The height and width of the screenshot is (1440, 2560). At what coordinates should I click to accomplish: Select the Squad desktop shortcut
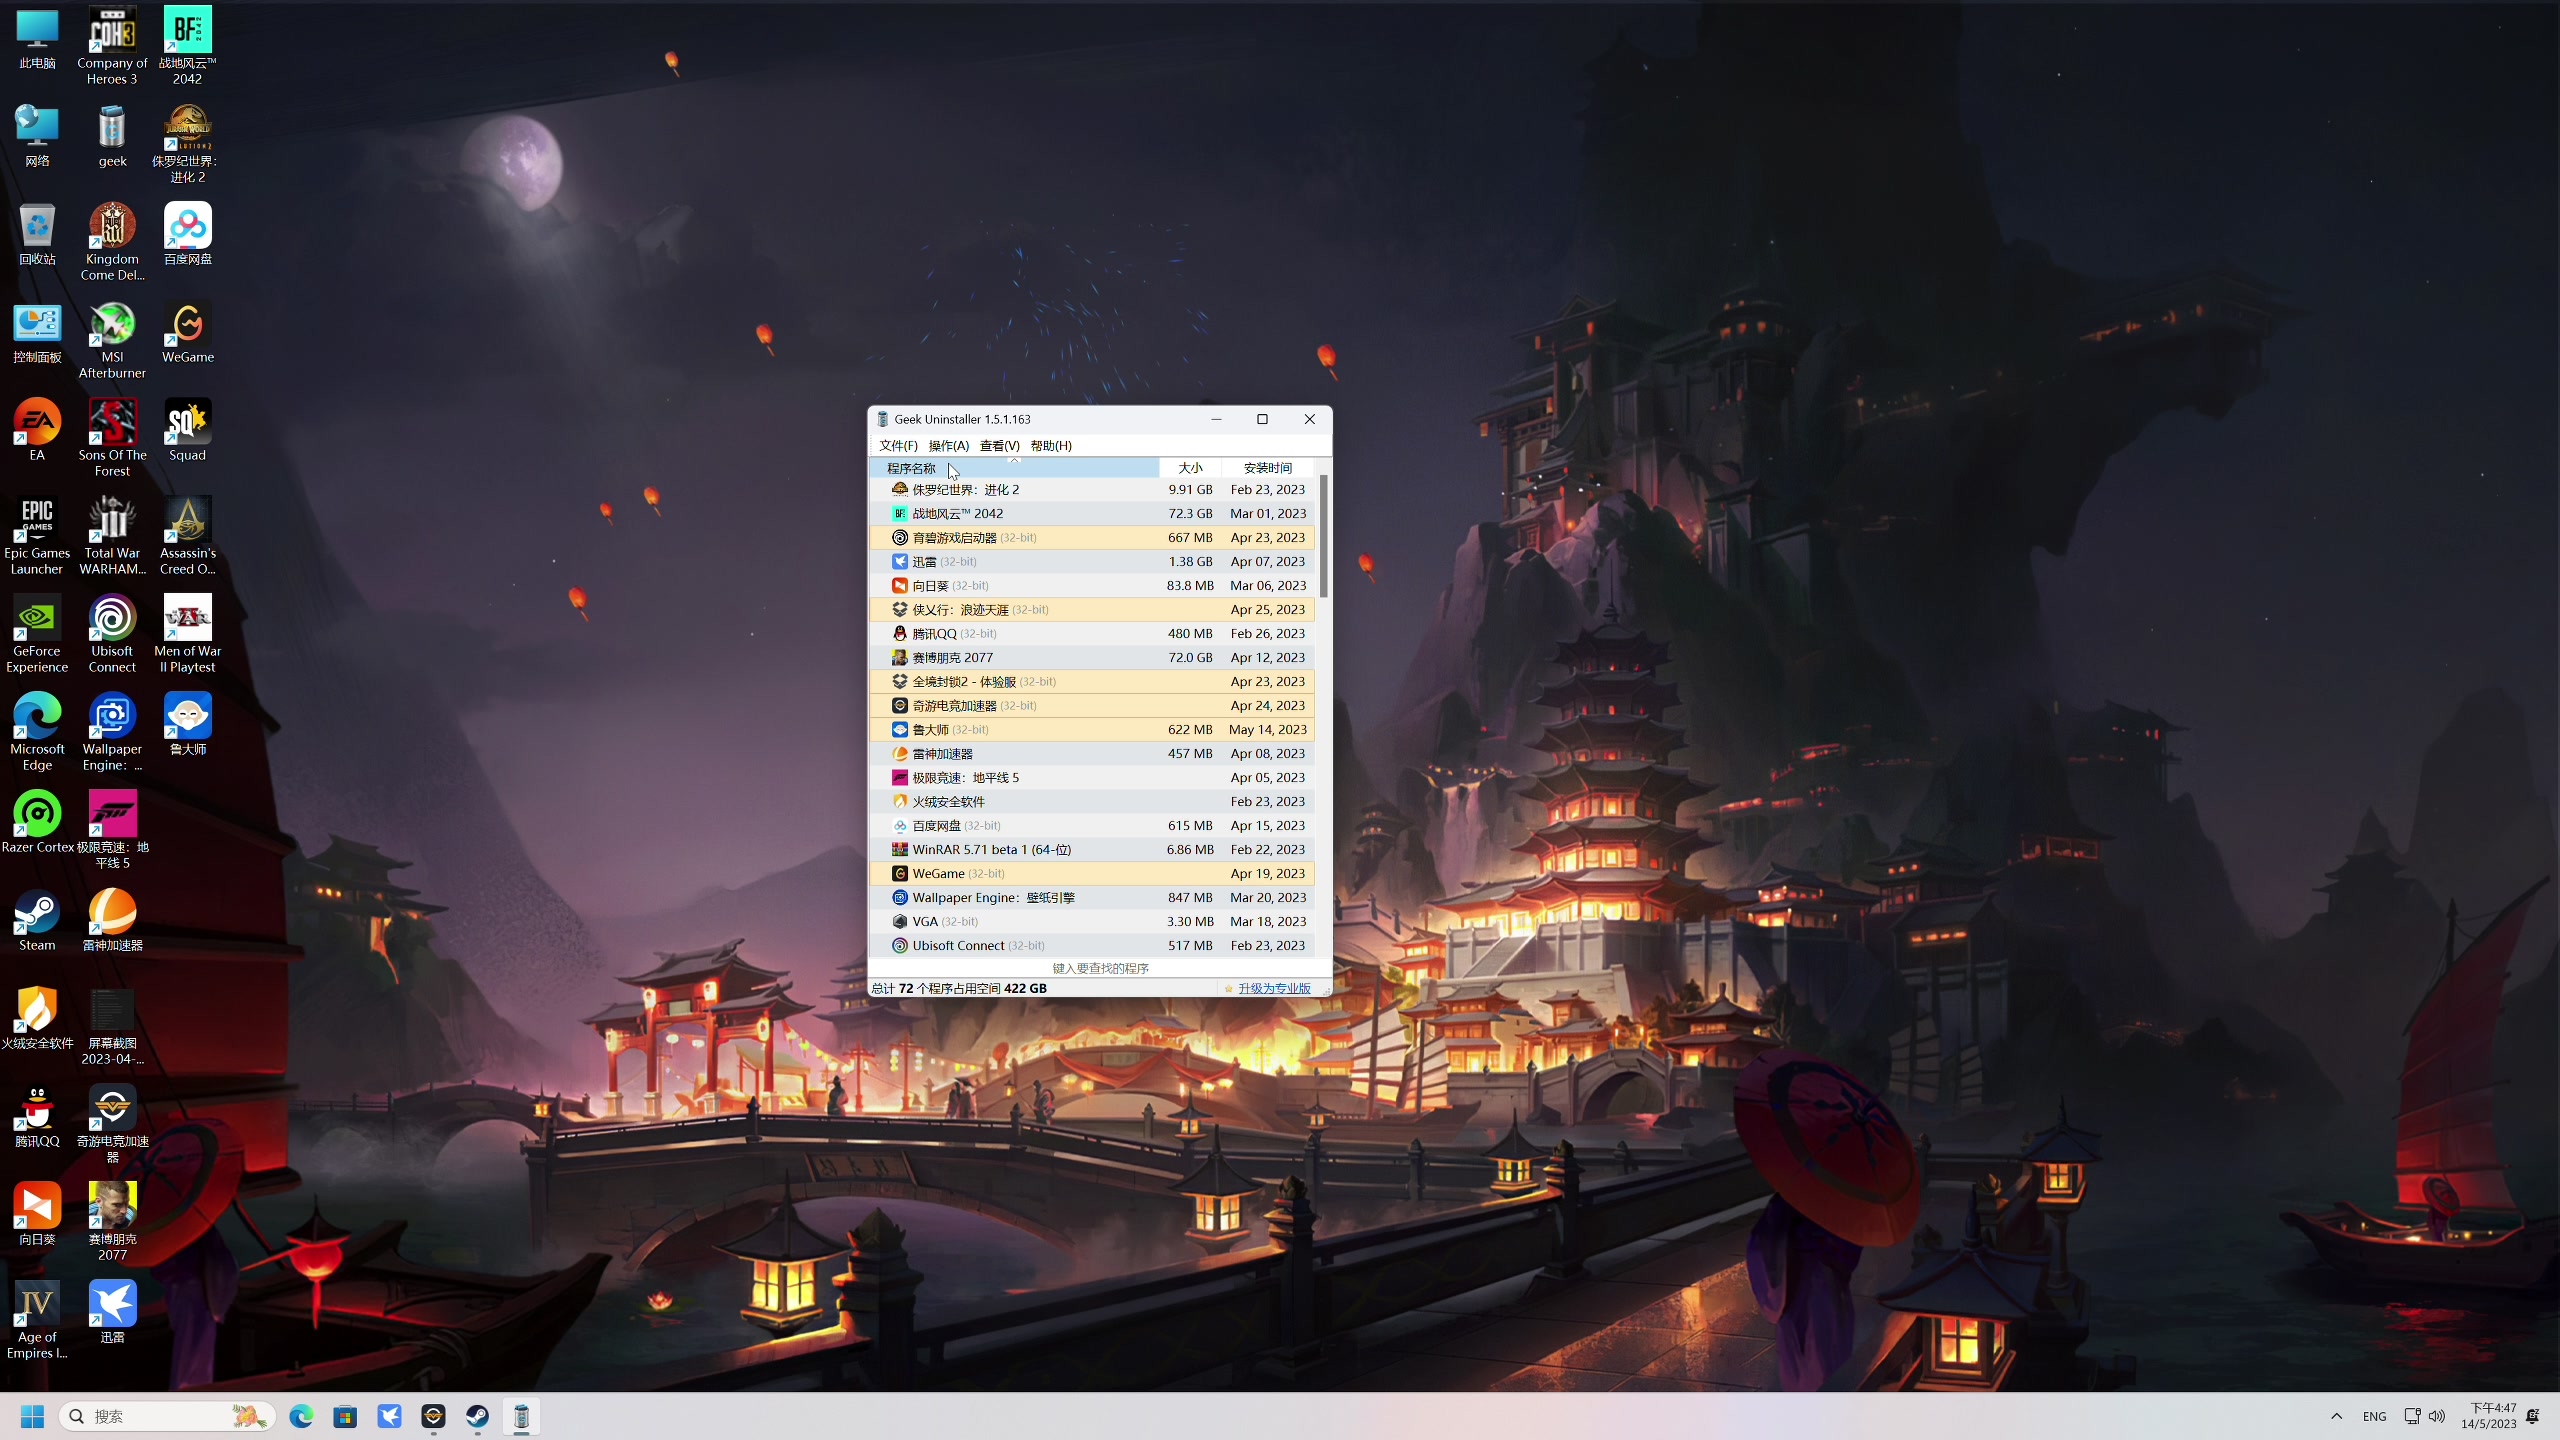pyautogui.click(x=187, y=430)
